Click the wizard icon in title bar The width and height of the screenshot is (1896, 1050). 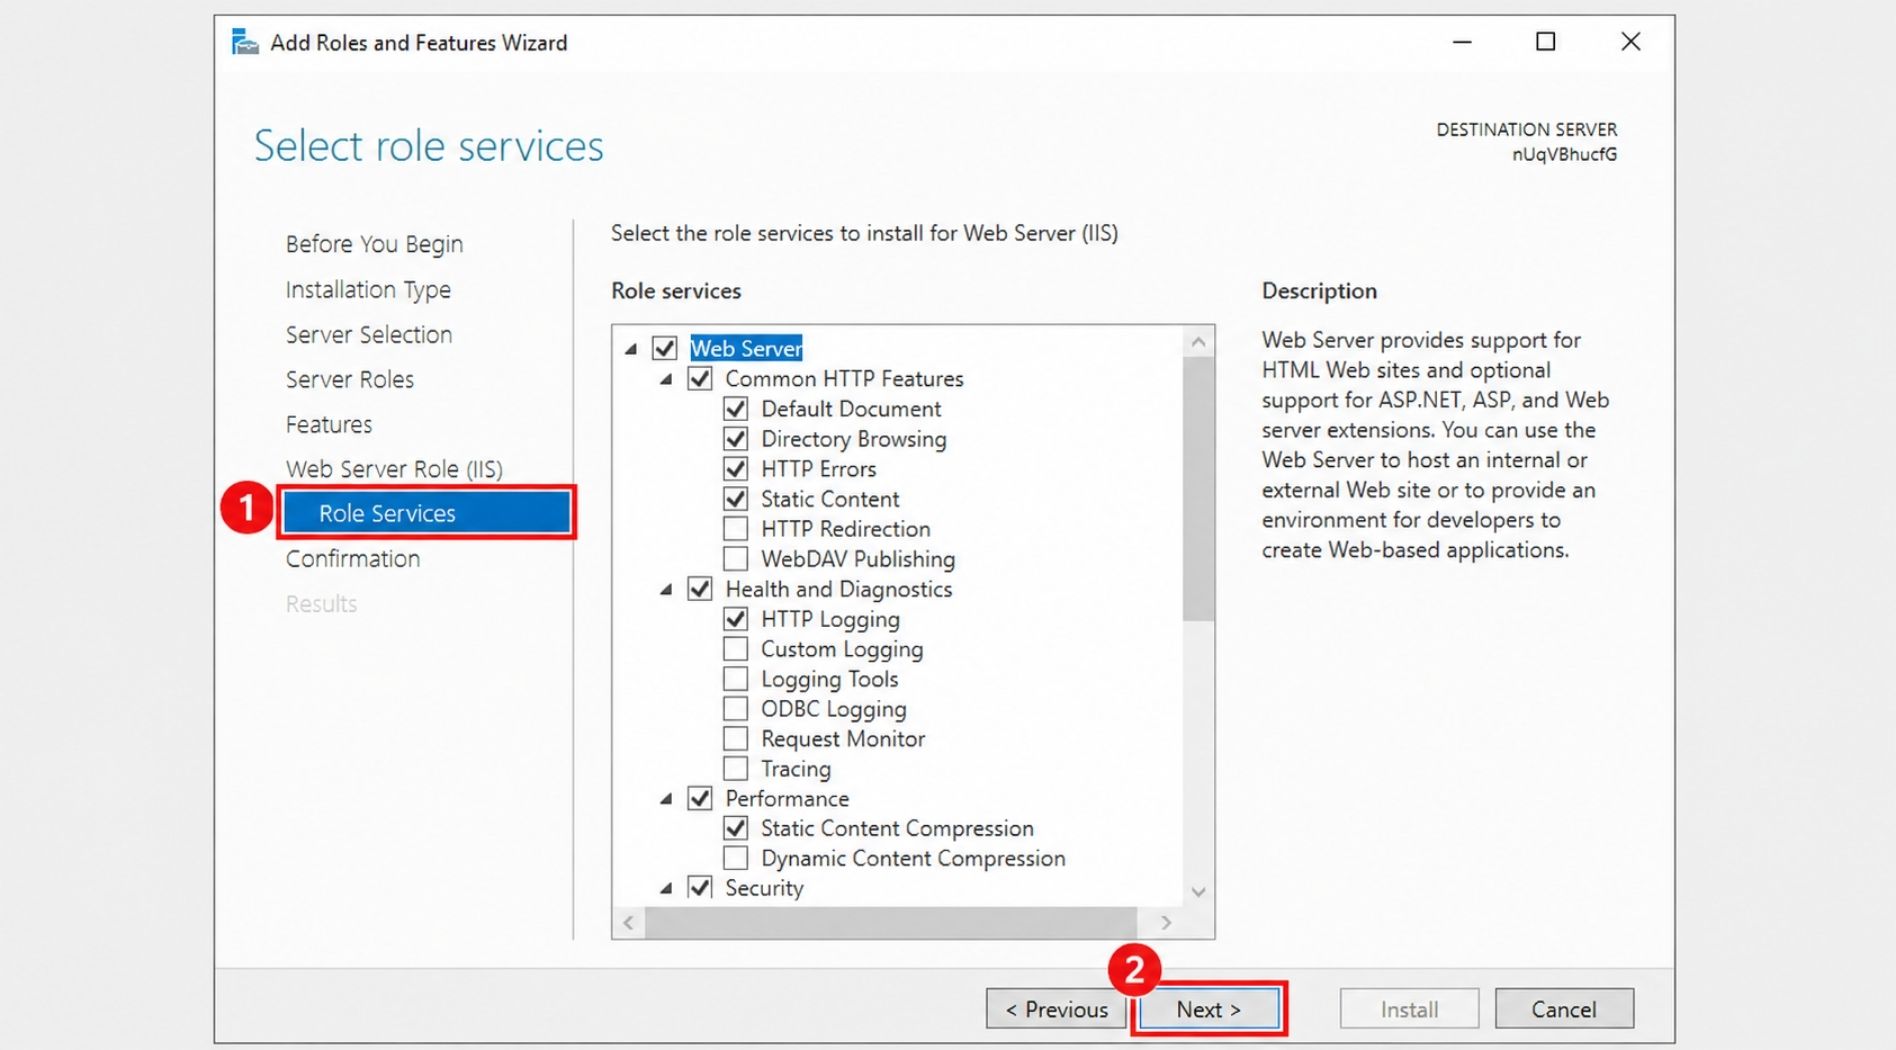[245, 42]
